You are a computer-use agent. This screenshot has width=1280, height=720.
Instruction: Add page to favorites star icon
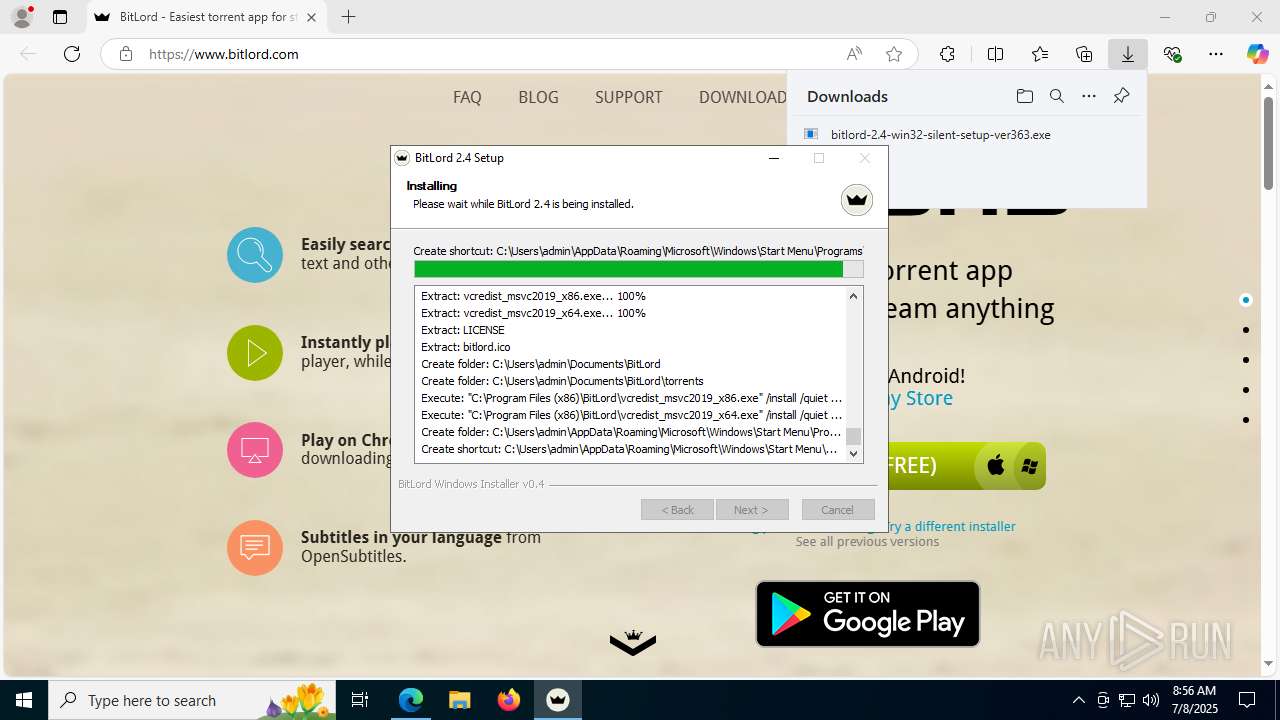[x=894, y=54]
